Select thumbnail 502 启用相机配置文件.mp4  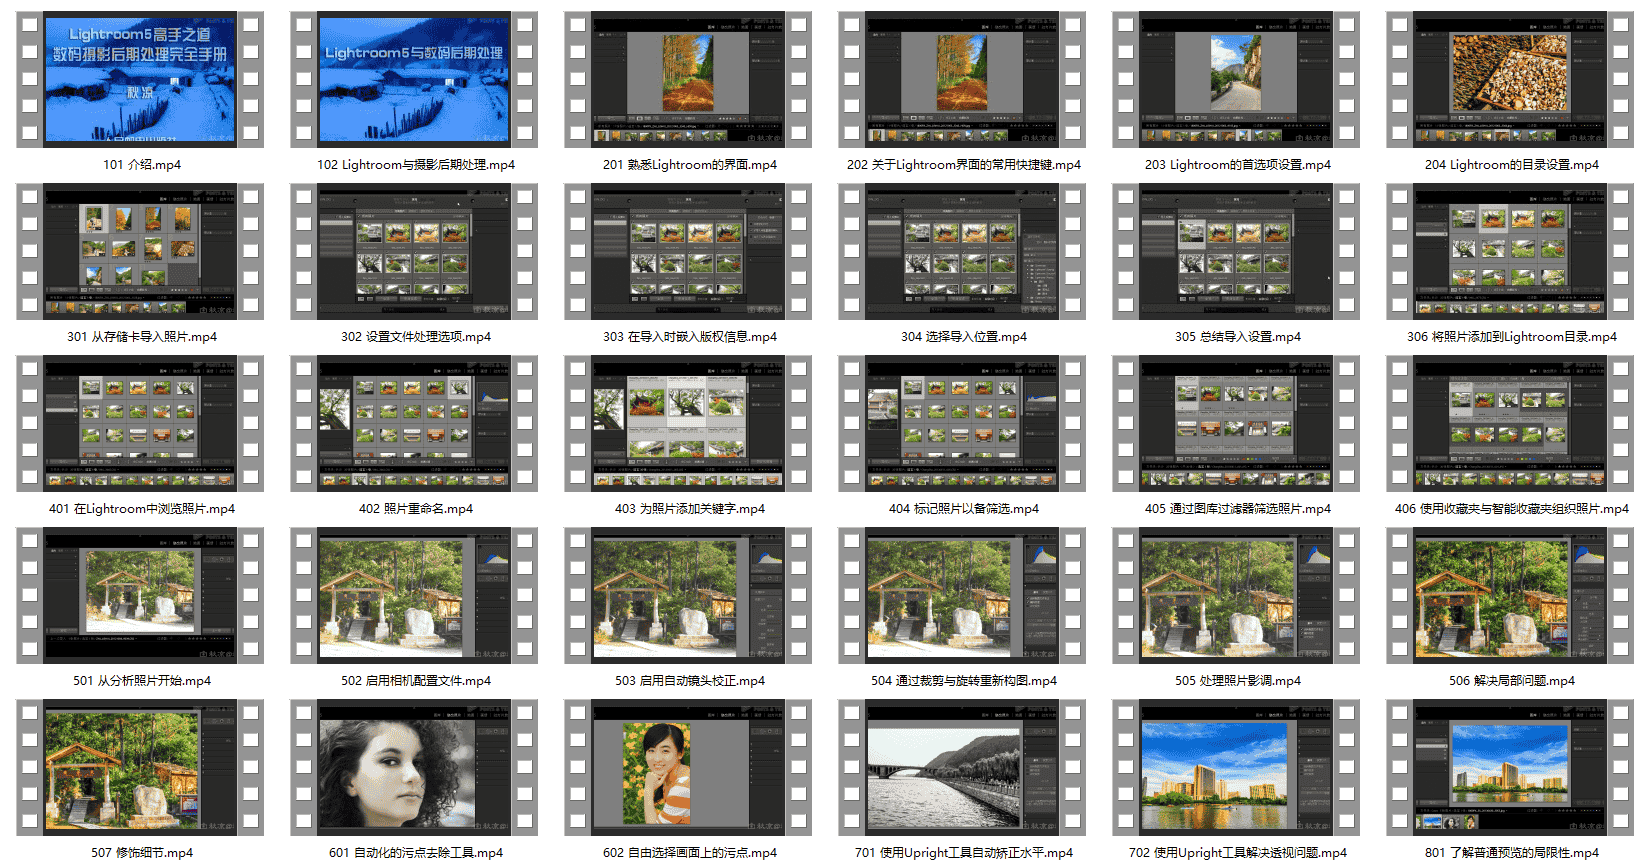(414, 596)
